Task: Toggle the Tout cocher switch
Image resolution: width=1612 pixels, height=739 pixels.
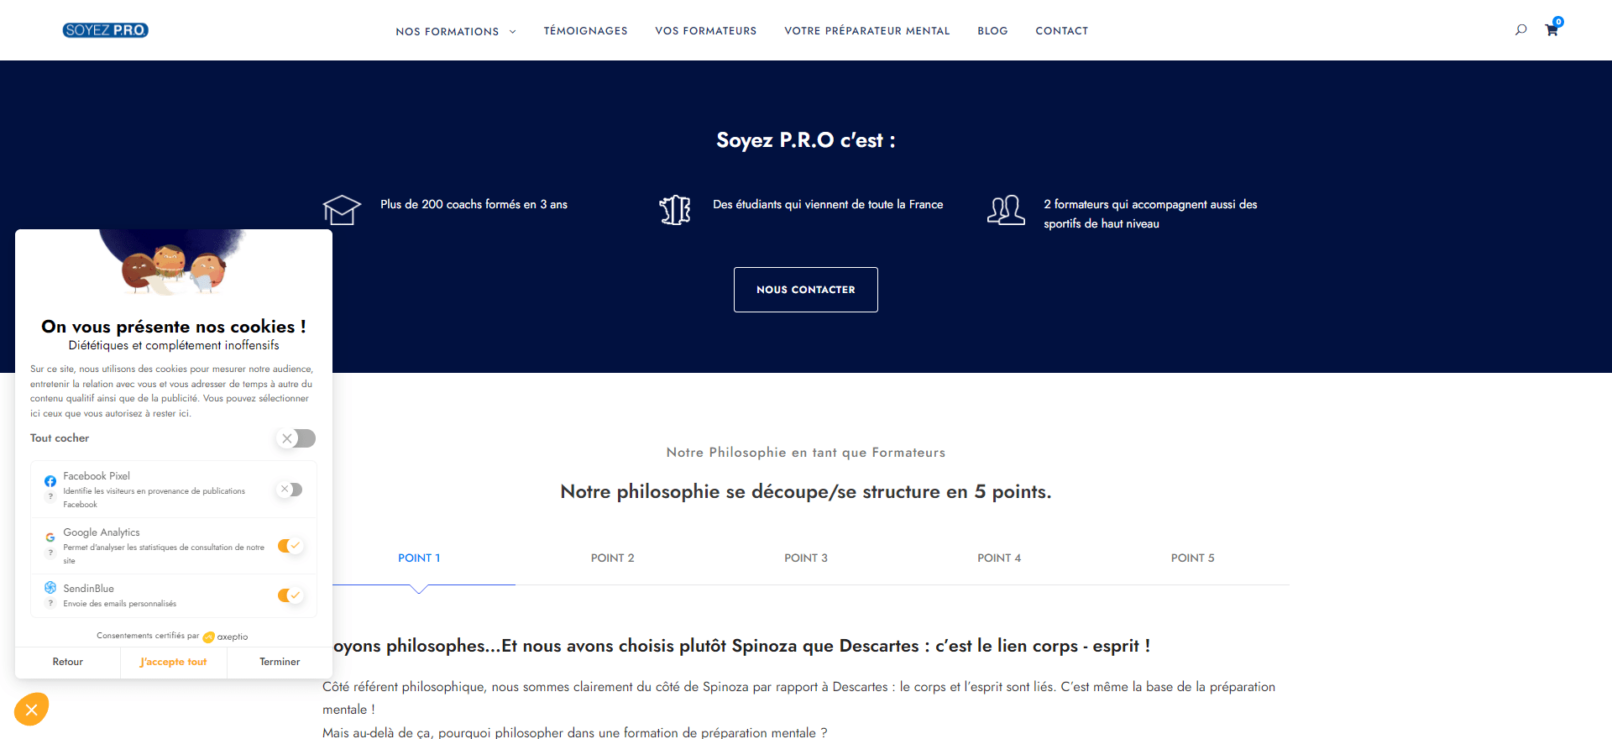Action: pos(297,438)
